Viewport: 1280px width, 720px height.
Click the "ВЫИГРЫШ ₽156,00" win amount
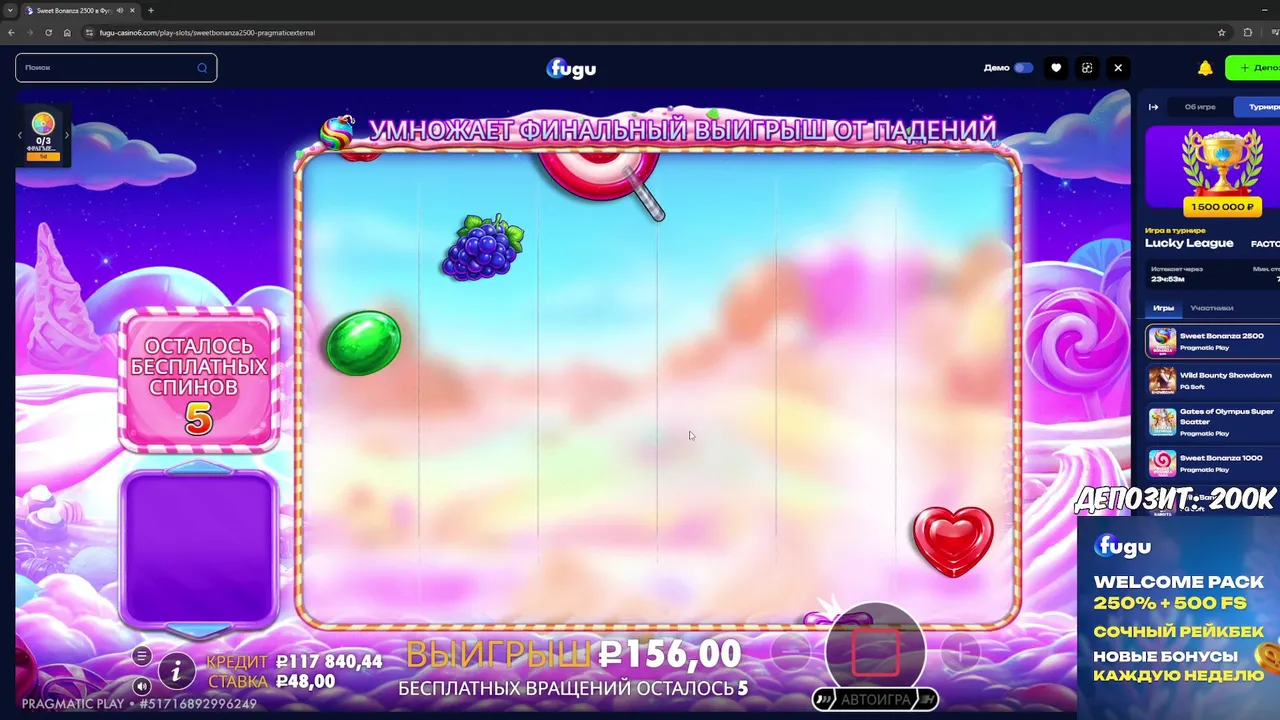[573, 655]
